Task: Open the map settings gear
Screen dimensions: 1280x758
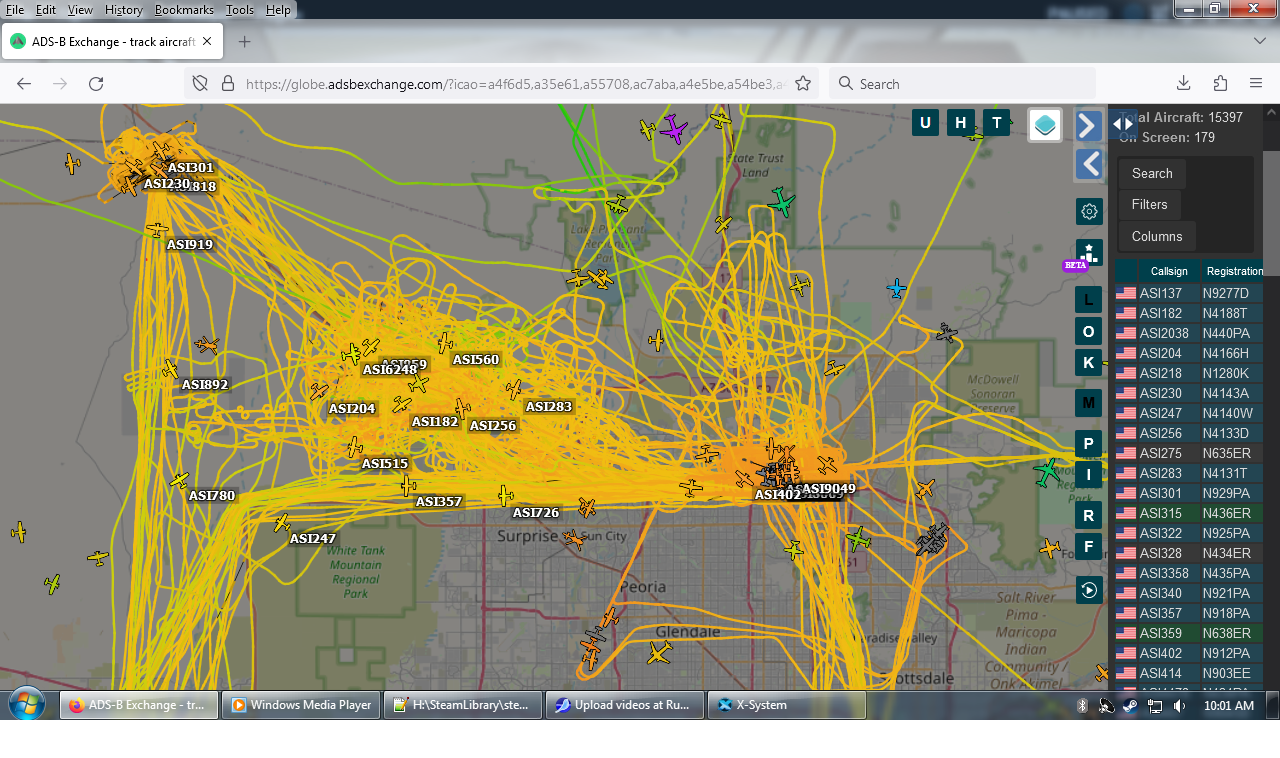Action: coord(1090,211)
